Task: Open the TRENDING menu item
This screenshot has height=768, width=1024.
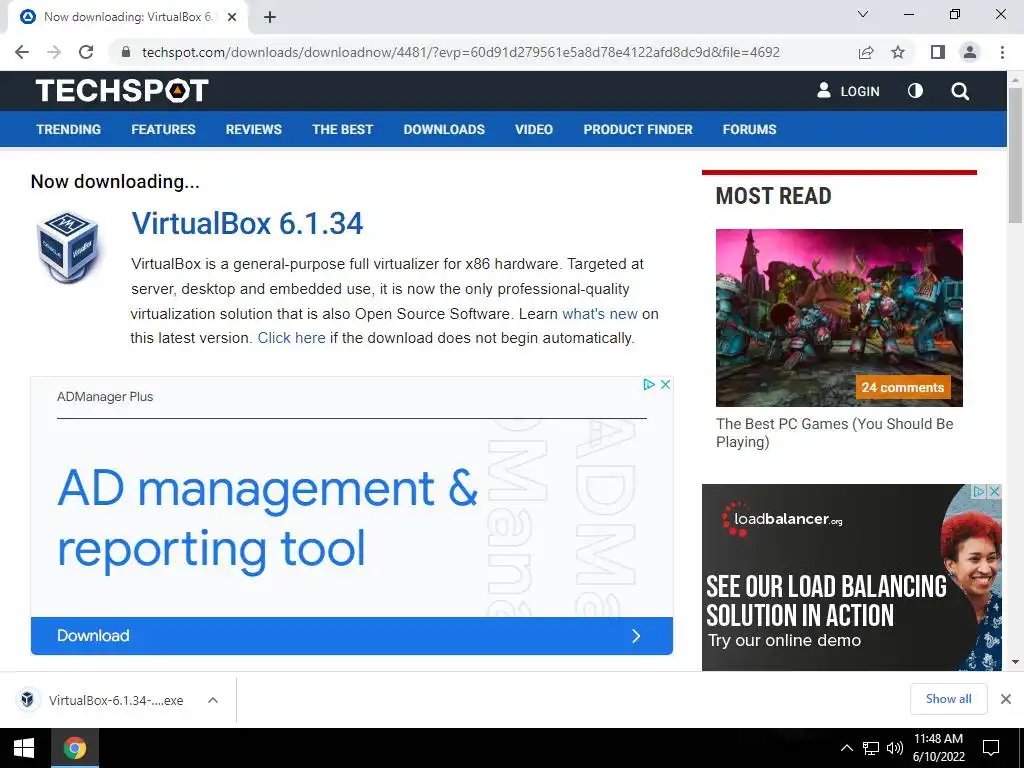Action: (69, 129)
